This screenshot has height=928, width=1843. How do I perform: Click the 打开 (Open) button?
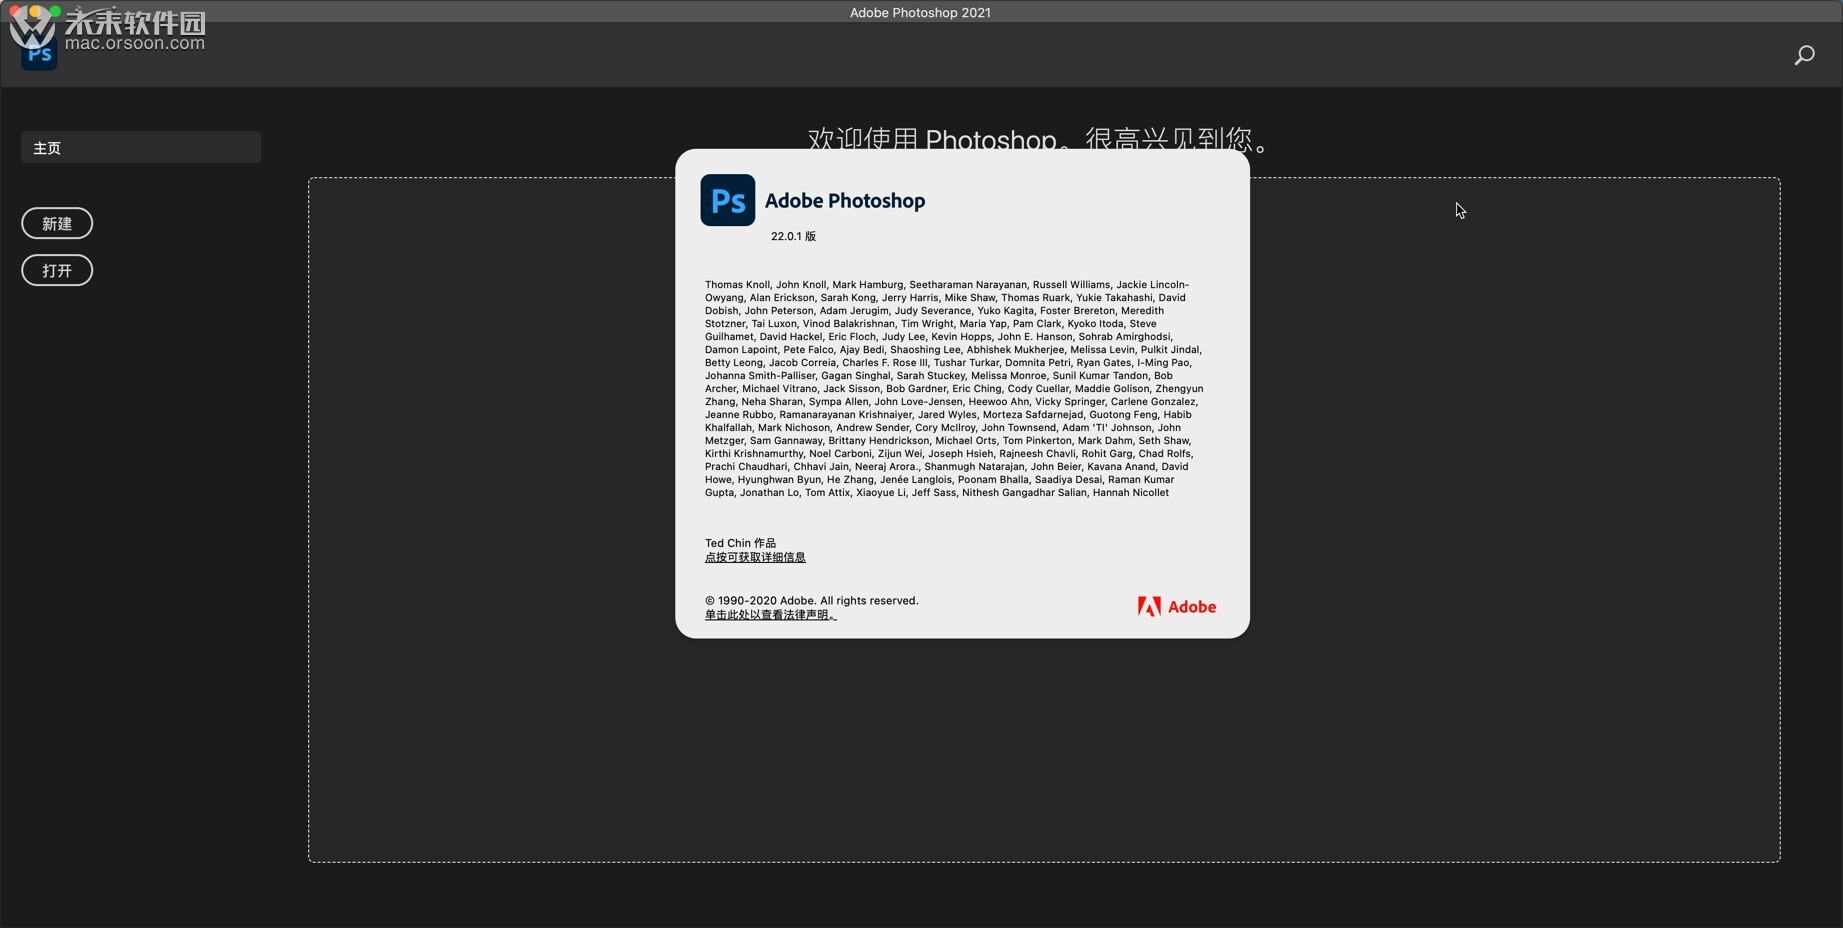(57, 270)
